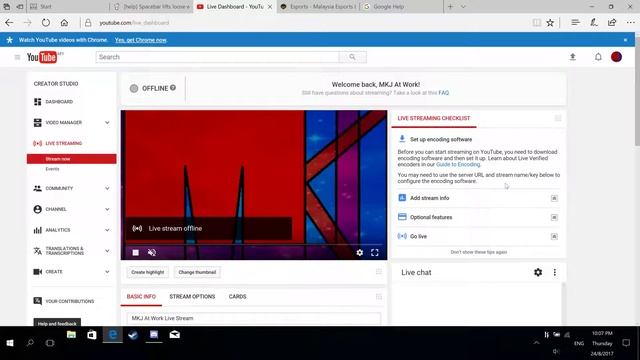Open Windows Action Center notifications
640x360 pixels.
[626, 343]
